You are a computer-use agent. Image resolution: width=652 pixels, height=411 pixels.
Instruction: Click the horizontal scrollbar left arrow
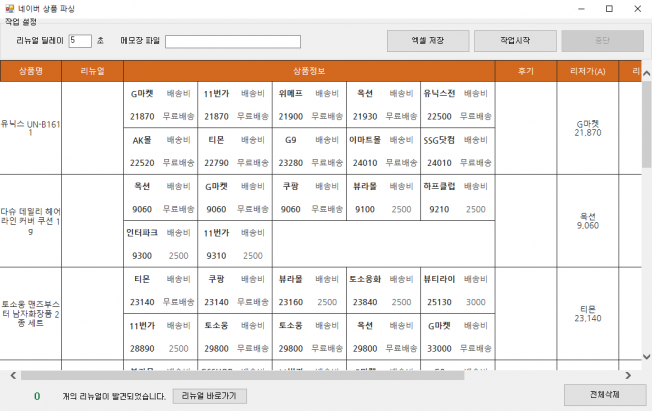[13, 375]
